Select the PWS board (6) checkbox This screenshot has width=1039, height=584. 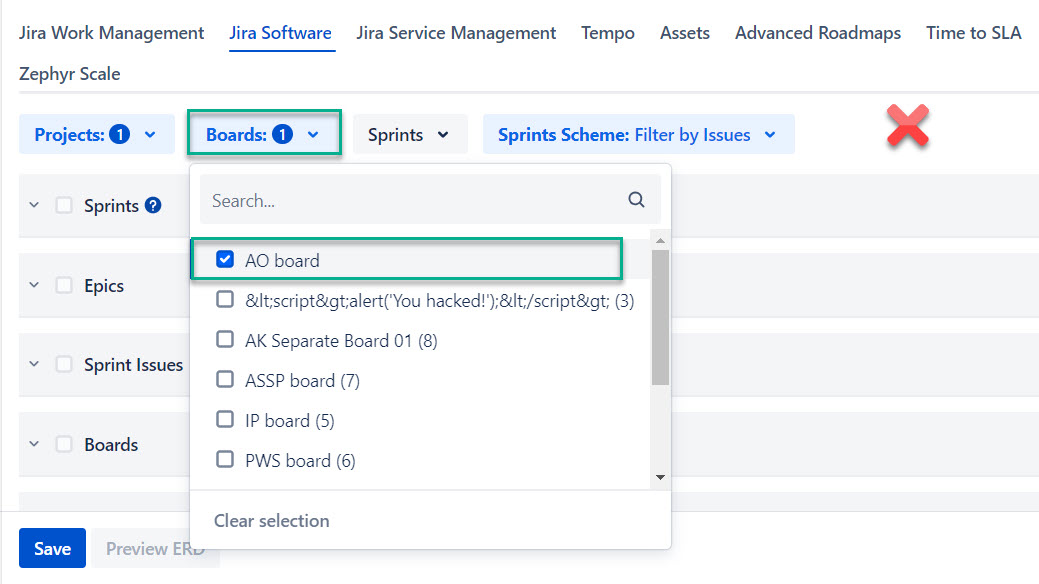point(225,460)
